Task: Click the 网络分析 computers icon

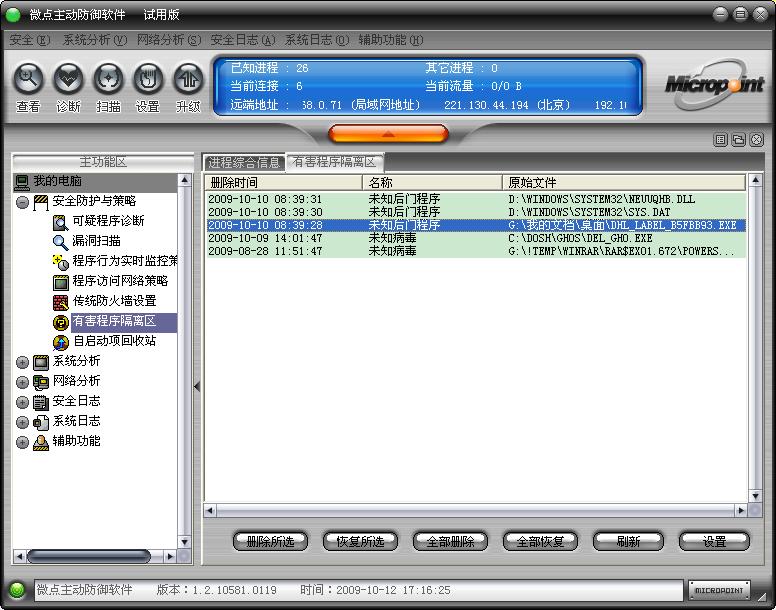Action: (41, 382)
